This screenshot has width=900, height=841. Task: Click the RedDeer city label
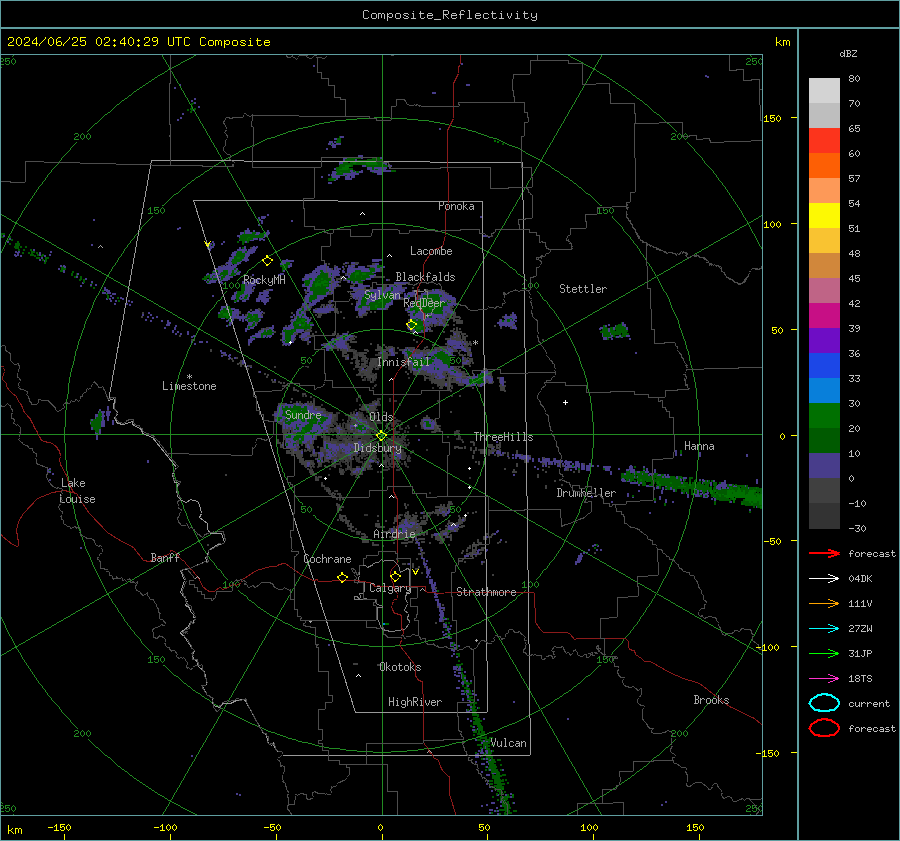tap(424, 303)
